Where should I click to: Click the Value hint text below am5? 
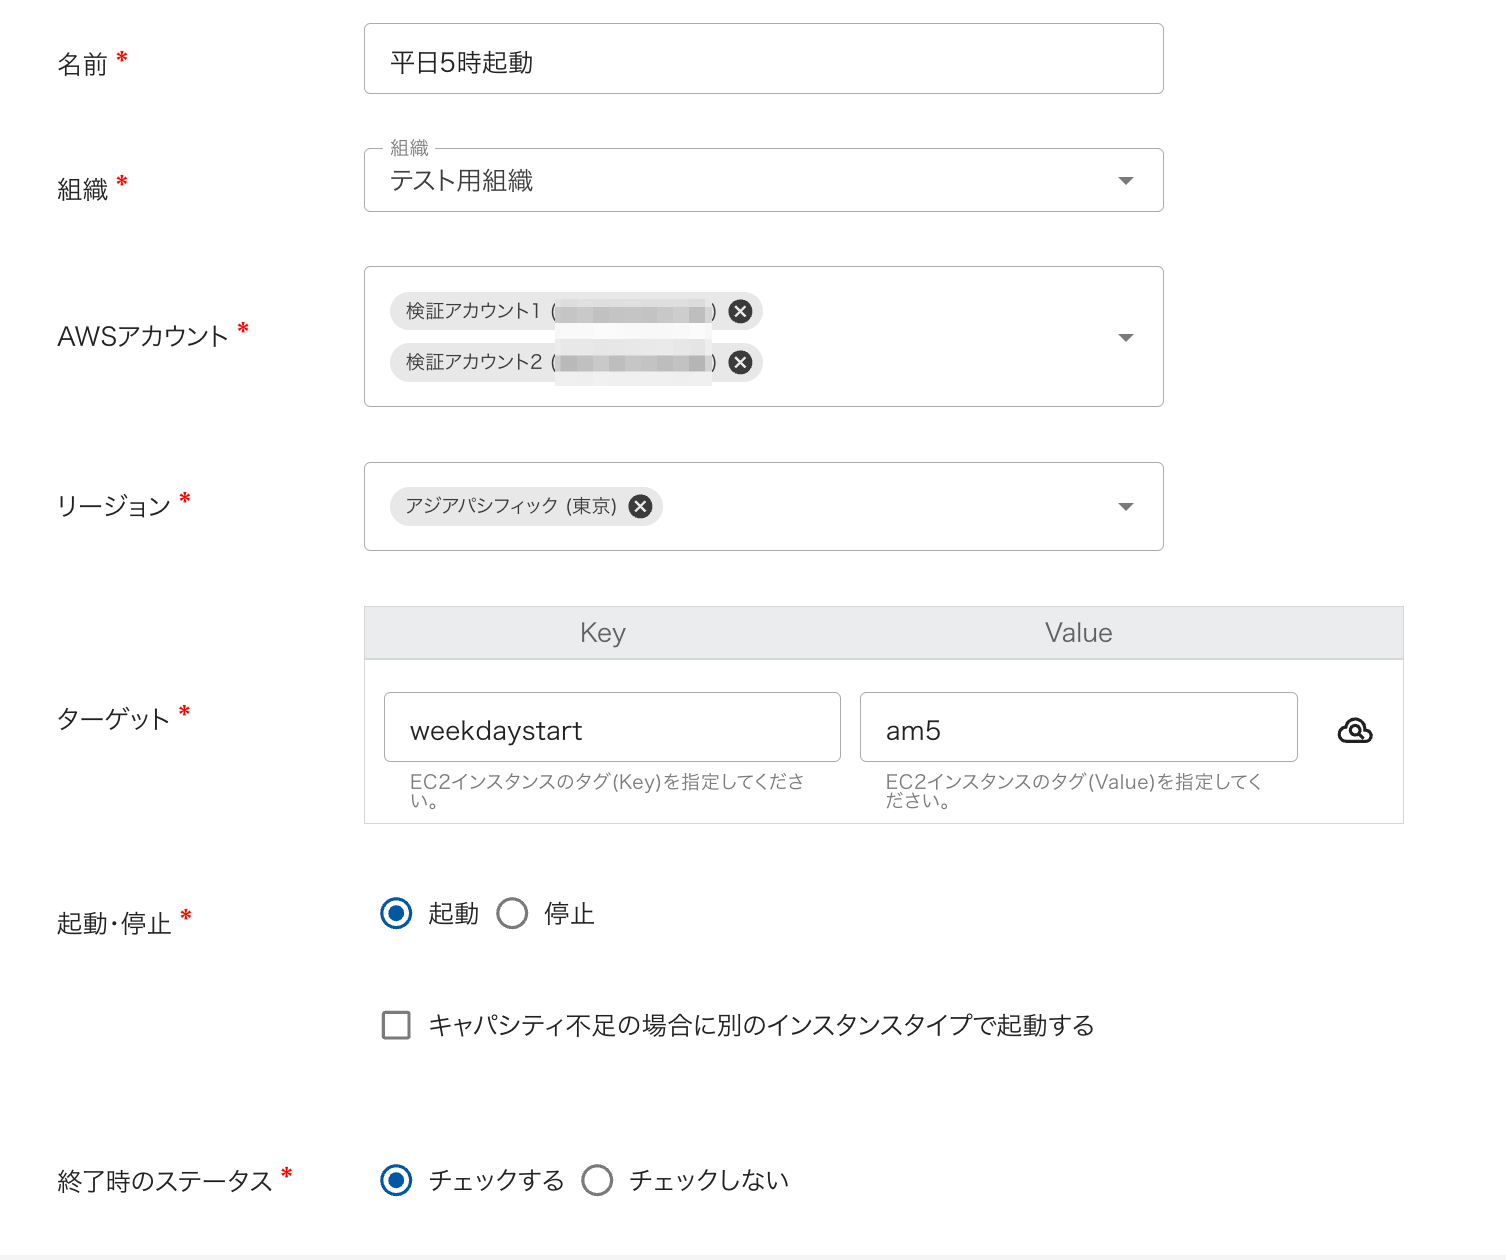[x=1074, y=790]
